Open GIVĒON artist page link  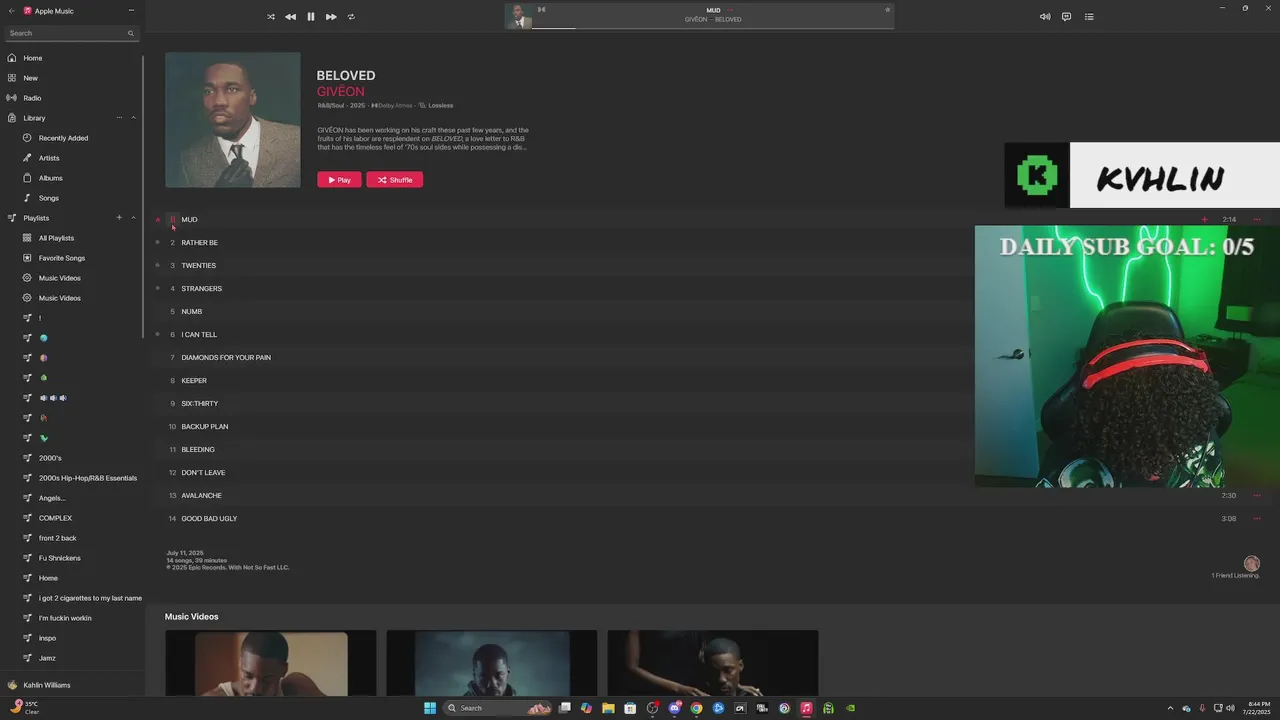[x=340, y=92]
